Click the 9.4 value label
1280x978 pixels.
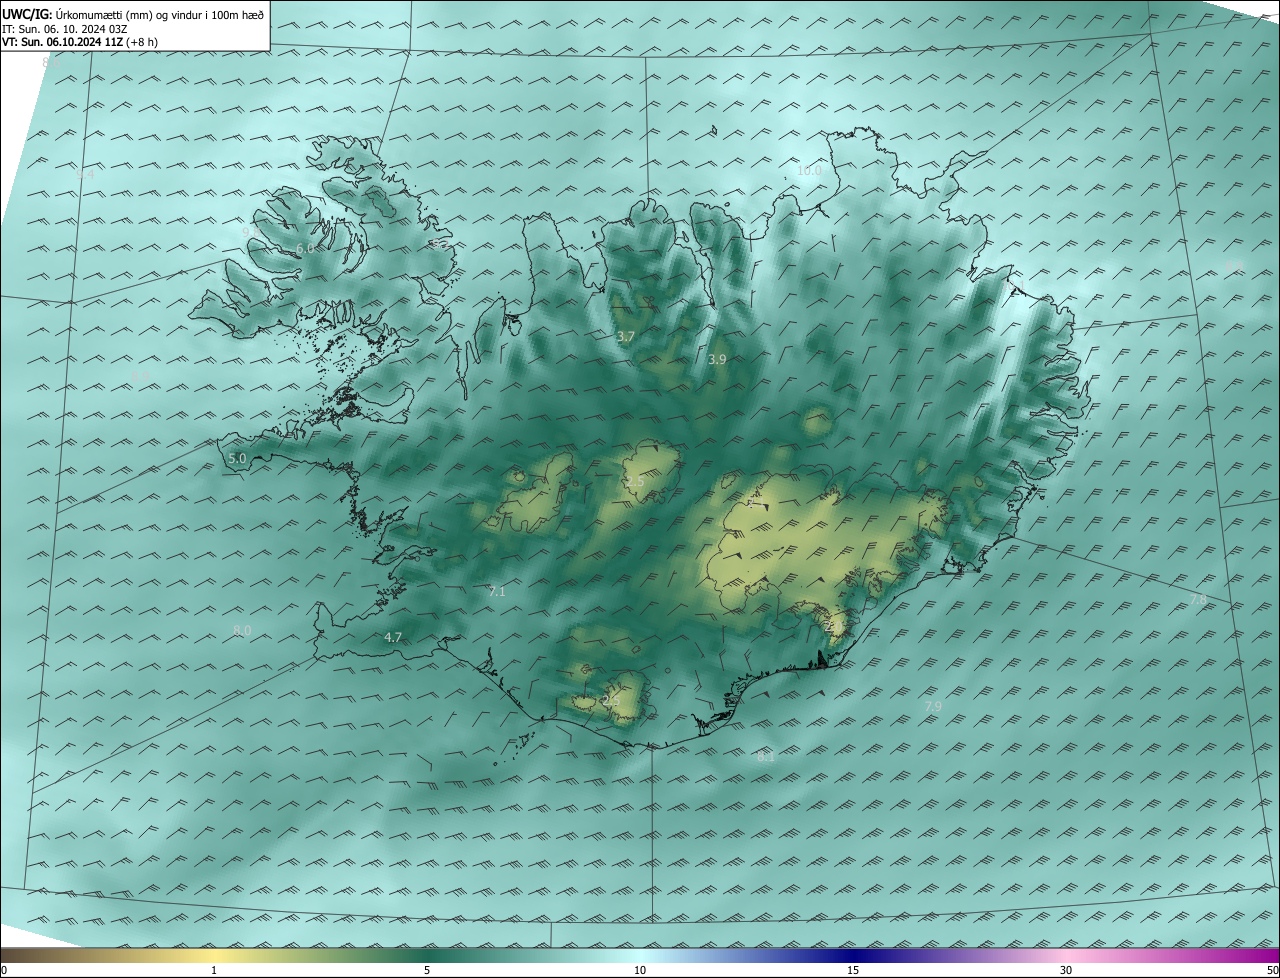tap(86, 174)
